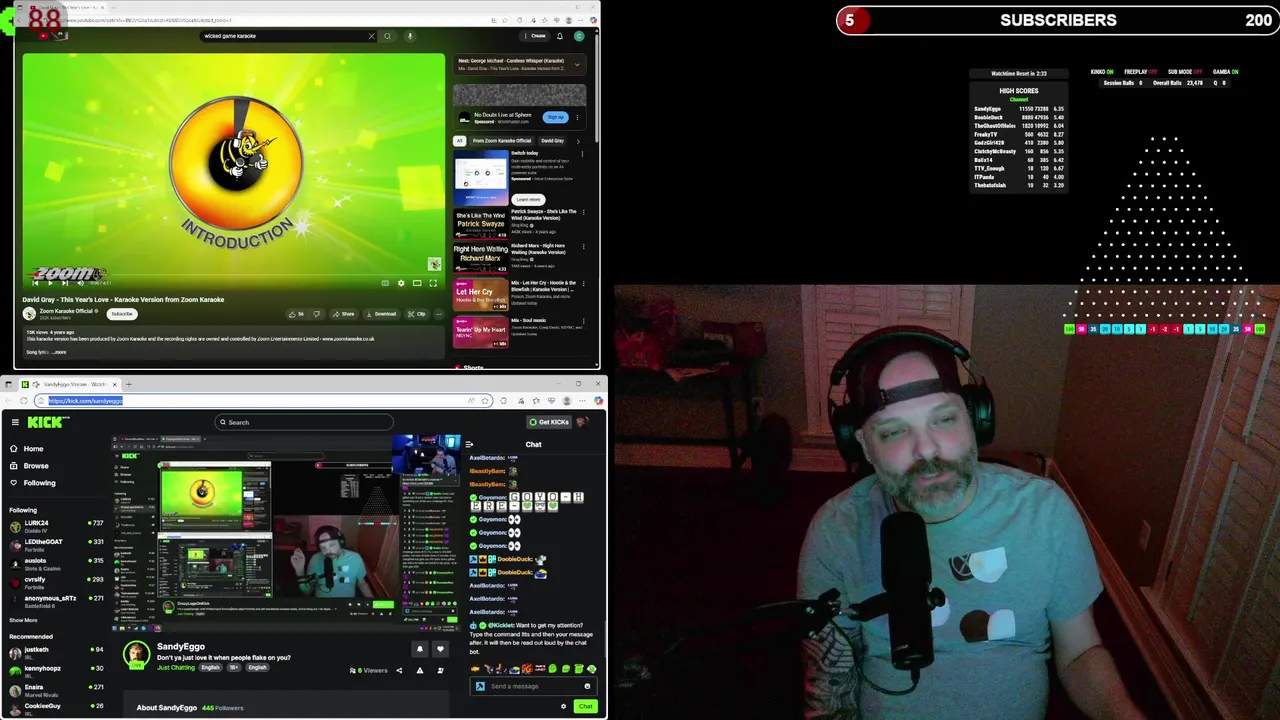Screen dimensions: 1280x720
Task: Open YouTube notifications bell
Action: coord(560,36)
